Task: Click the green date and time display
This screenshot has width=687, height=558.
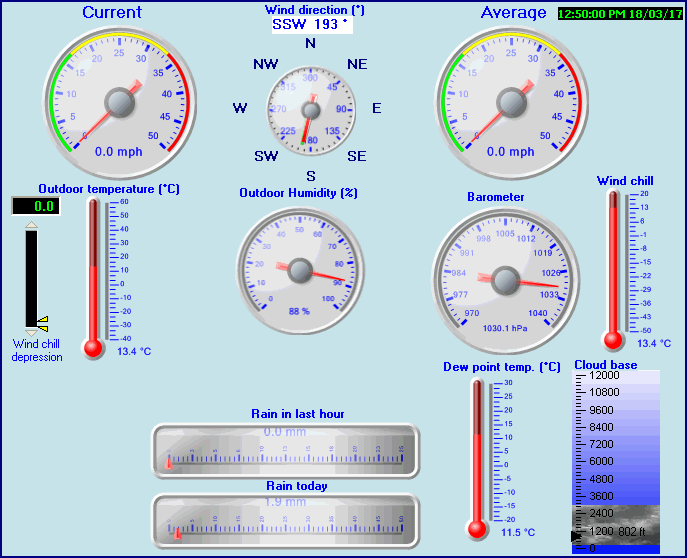Action: [620, 14]
